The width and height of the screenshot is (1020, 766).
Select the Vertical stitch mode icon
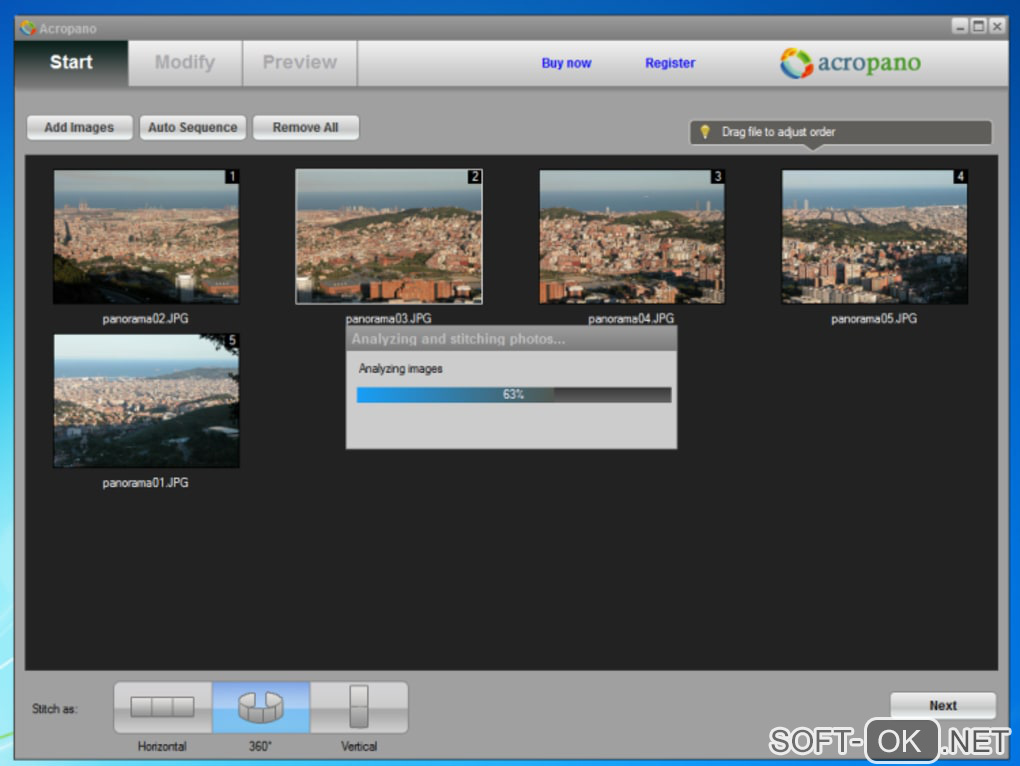tap(359, 707)
